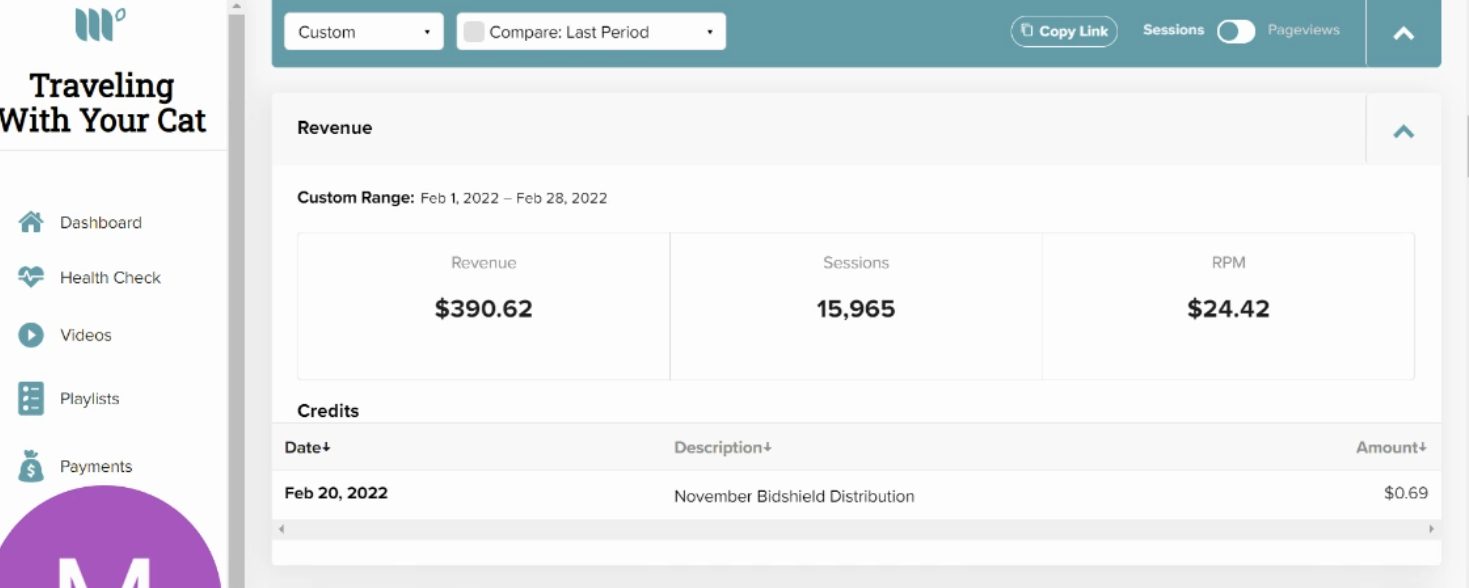The image size is (1469, 588).
Task: Click the $390.62 revenue value
Action: click(x=483, y=309)
